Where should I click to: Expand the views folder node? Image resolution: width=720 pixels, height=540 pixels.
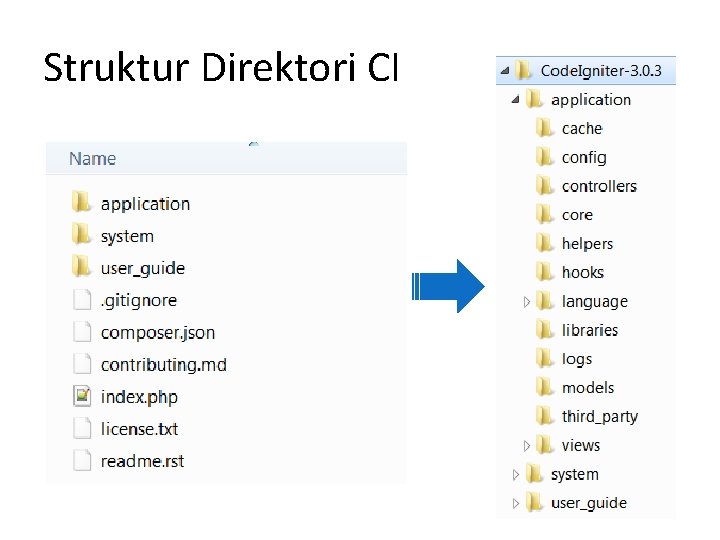click(x=527, y=445)
